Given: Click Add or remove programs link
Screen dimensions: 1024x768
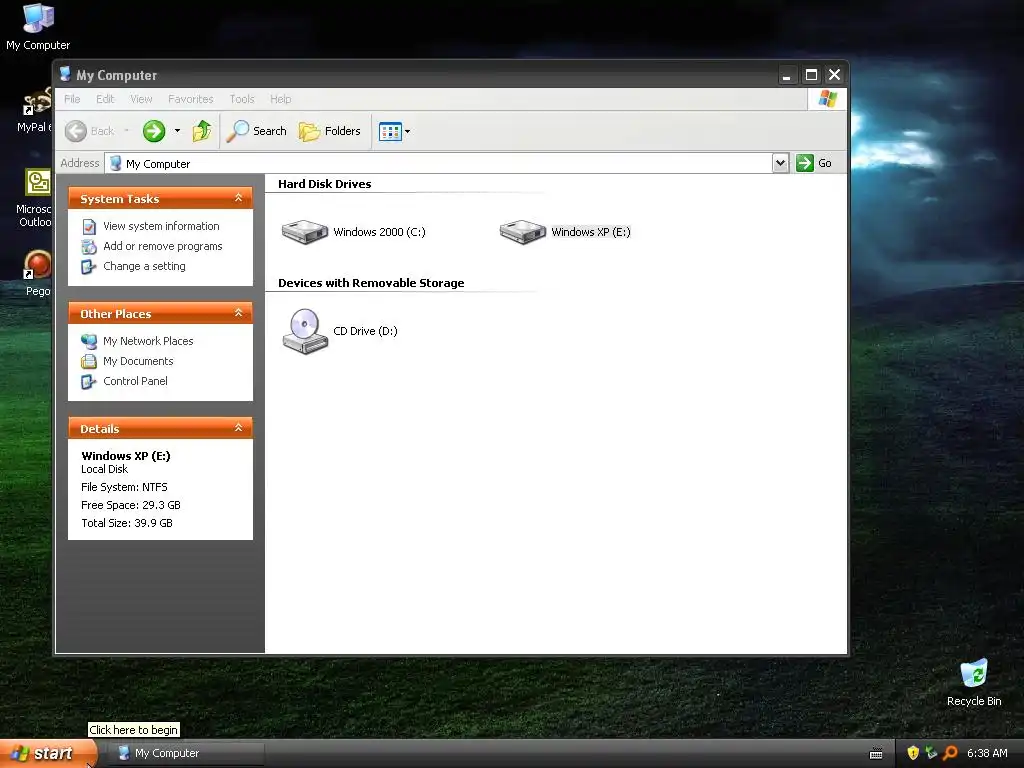Looking at the screenshot, I should coord(163,246).
